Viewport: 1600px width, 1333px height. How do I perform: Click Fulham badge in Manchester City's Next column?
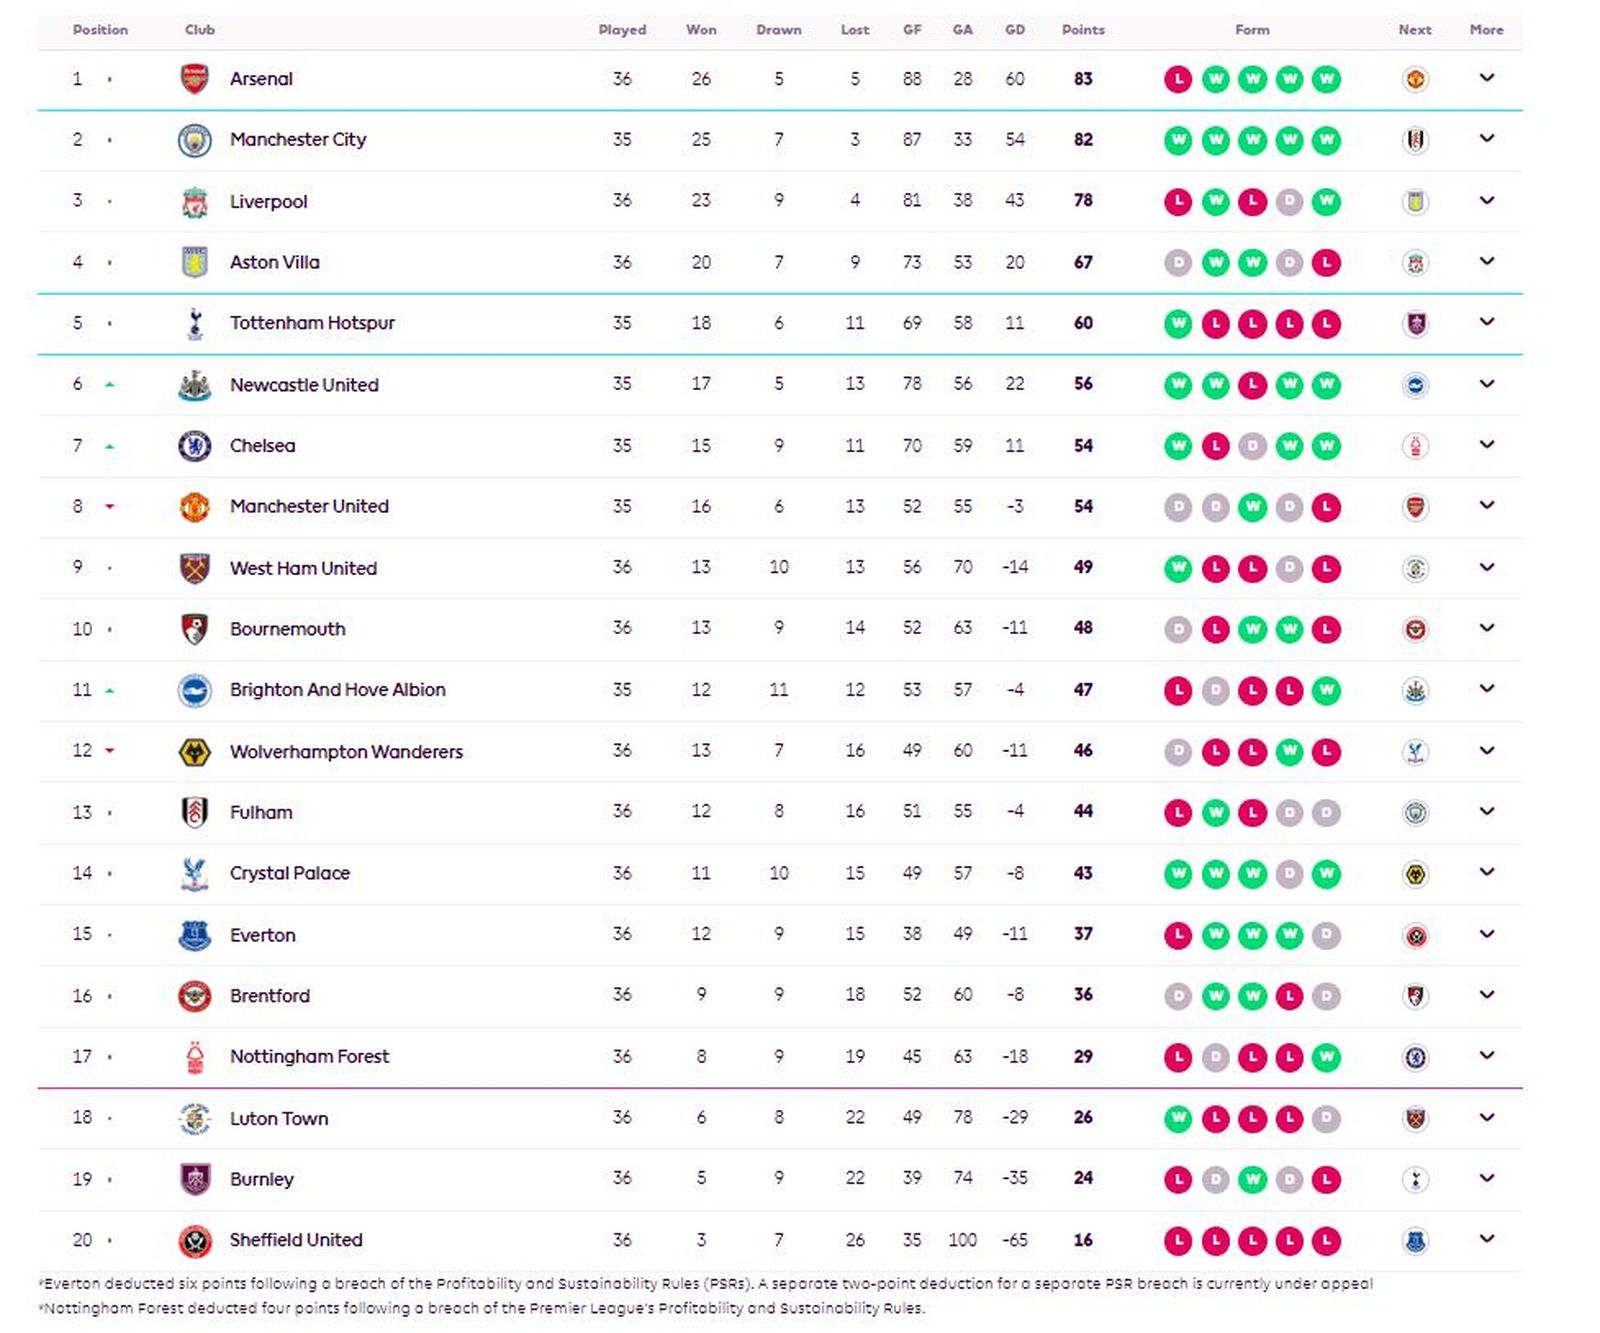(x=1415, y=139)
